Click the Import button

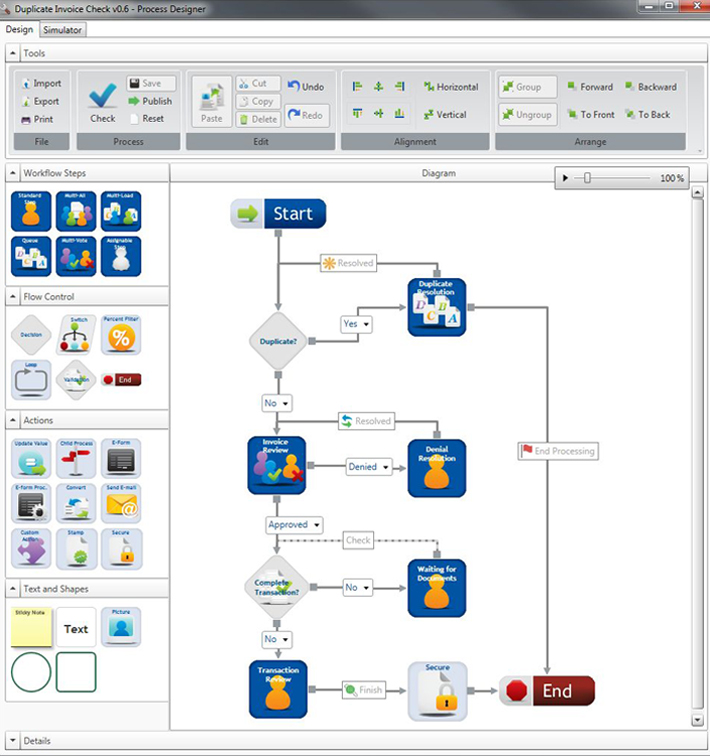click(42, 83)
